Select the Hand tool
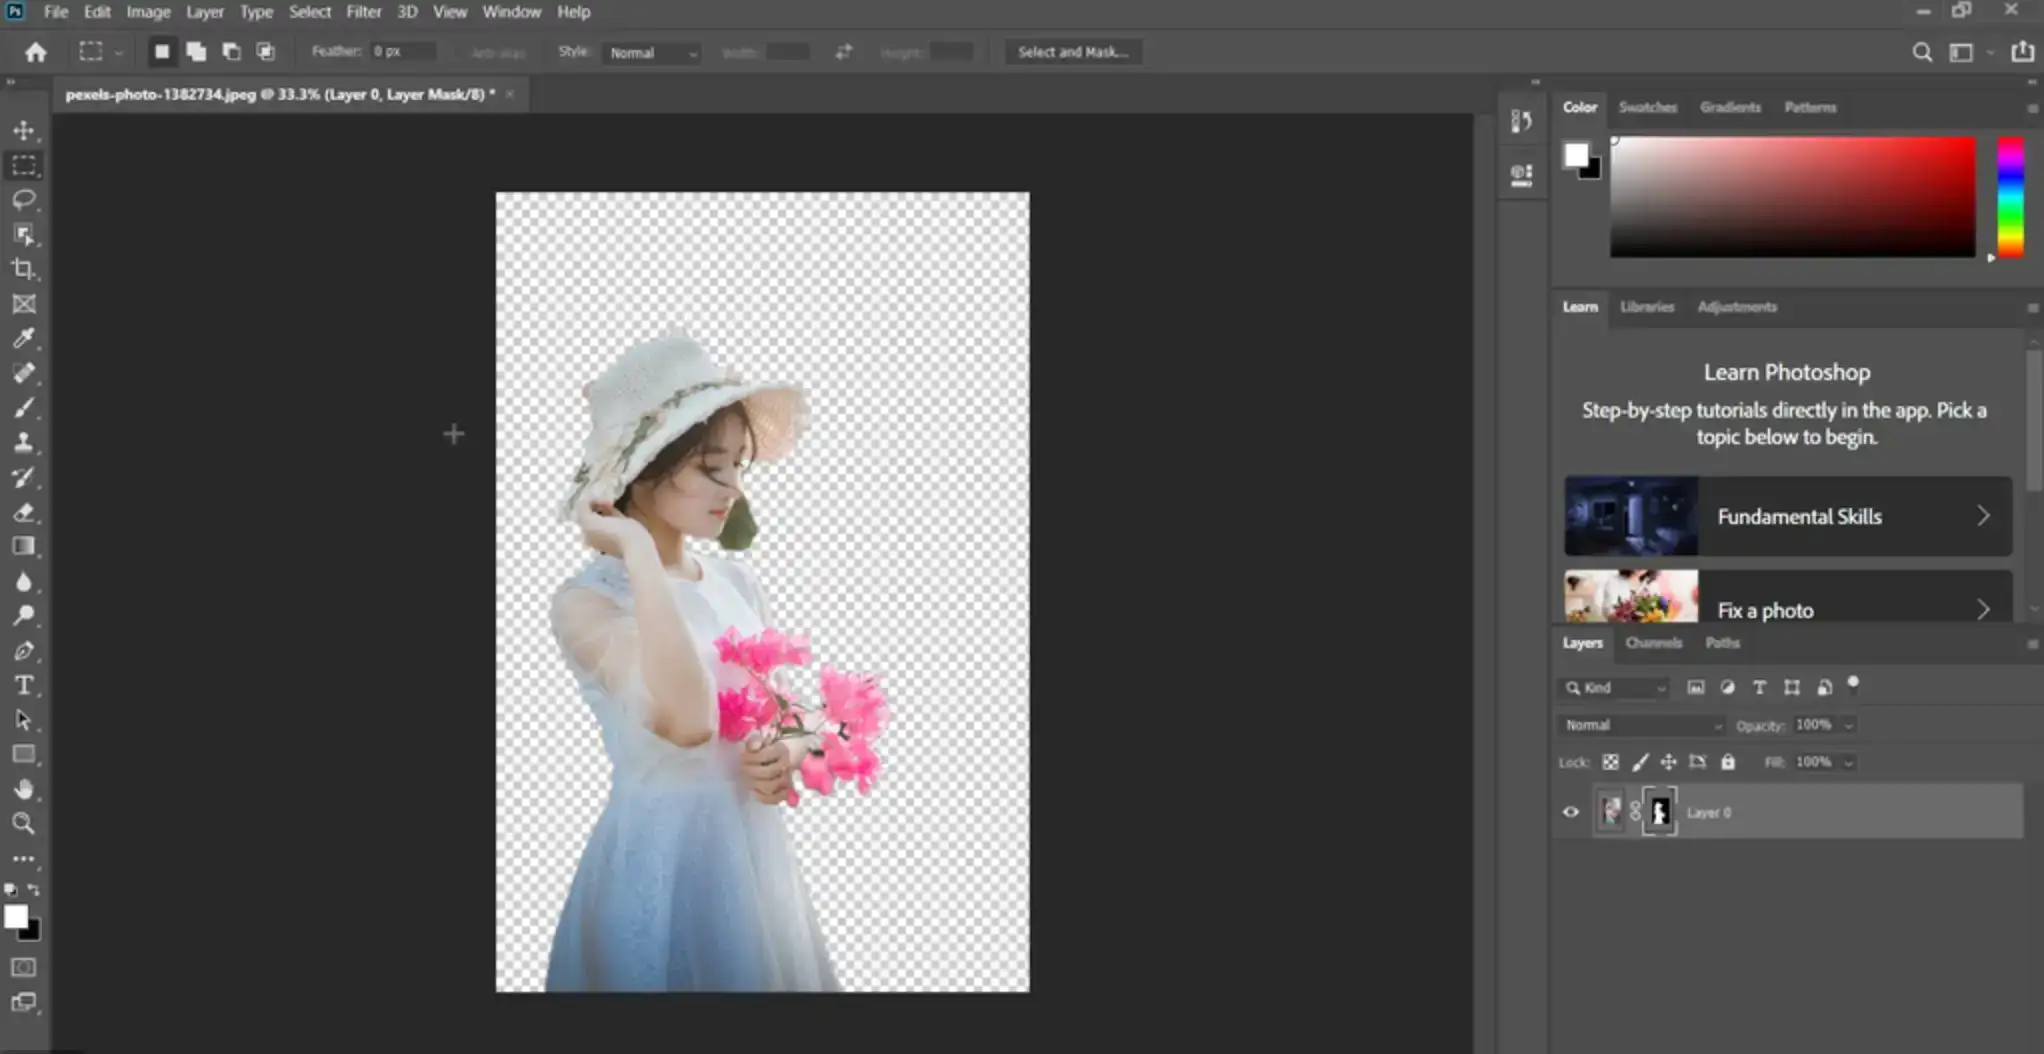 [x=24, y=789]
